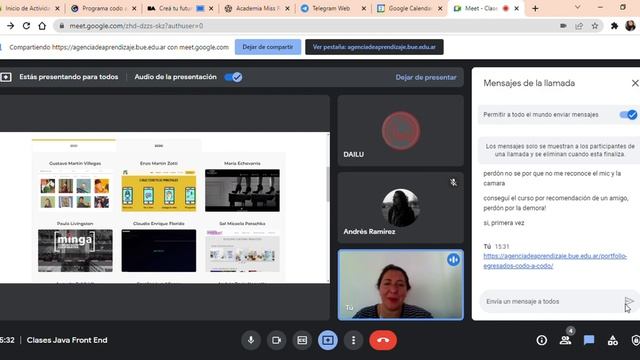Open meeting details info icon
Image resolution: width=640 pixels, height=360 pixels.
pyautogui.click(x=542, y=340)
